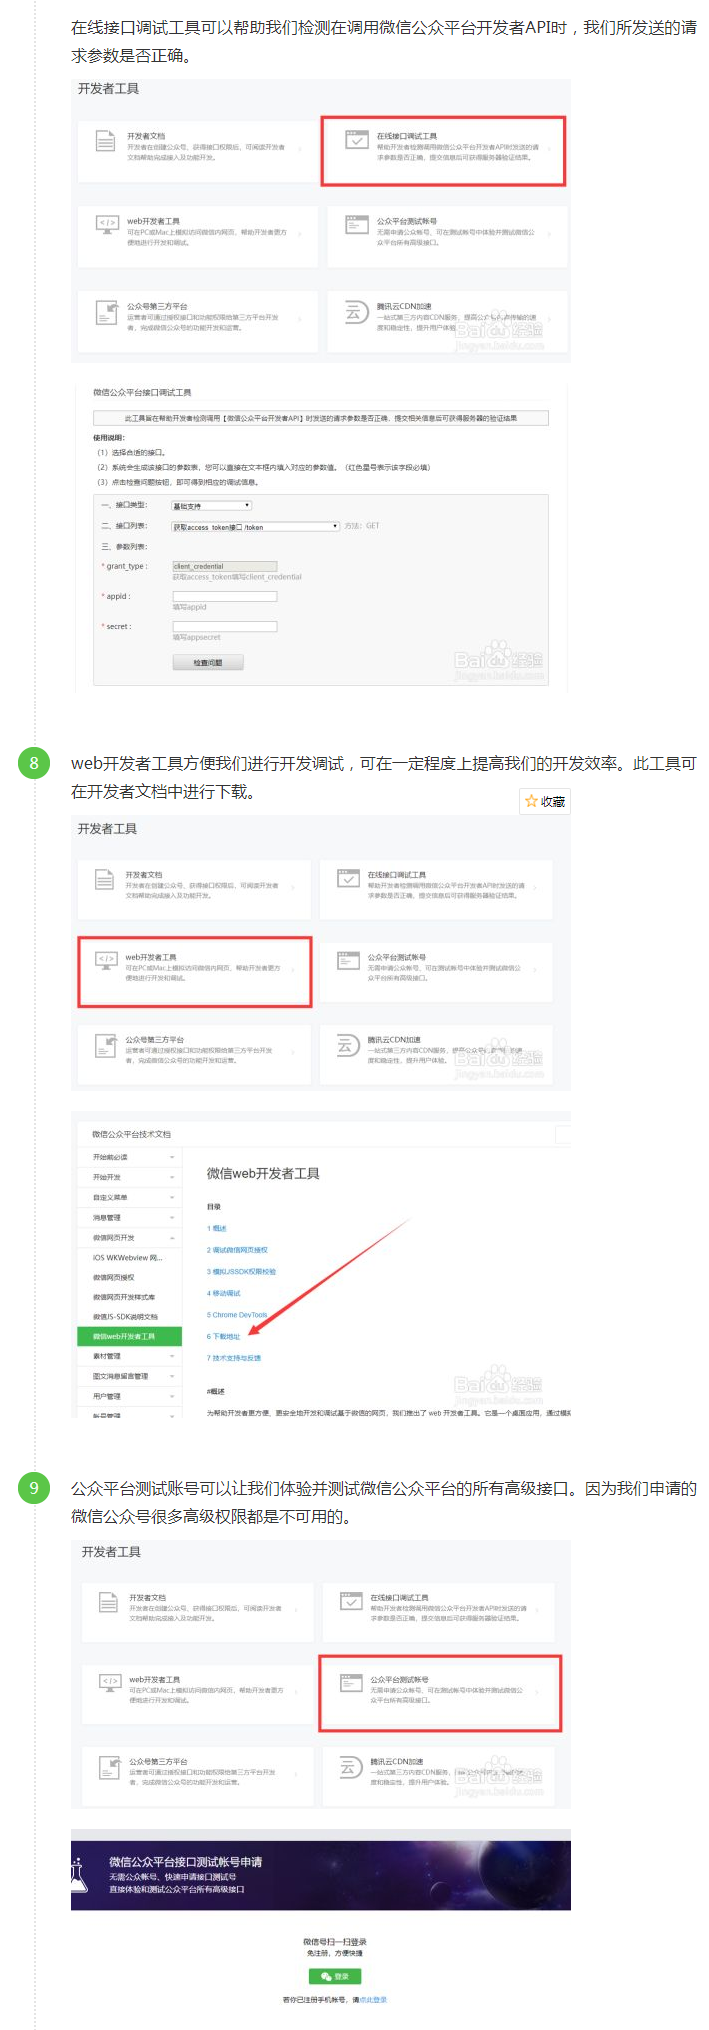Image resolution: width=709 pixels, height=2030 pixels.
Task: Click WeChat logo inside green 登录 button
Action: click(x=326, y=1977)
